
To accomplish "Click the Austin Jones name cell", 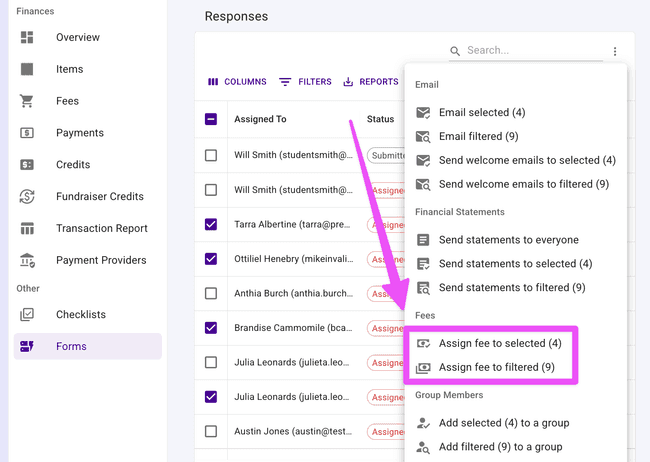I will coord(293,431).
